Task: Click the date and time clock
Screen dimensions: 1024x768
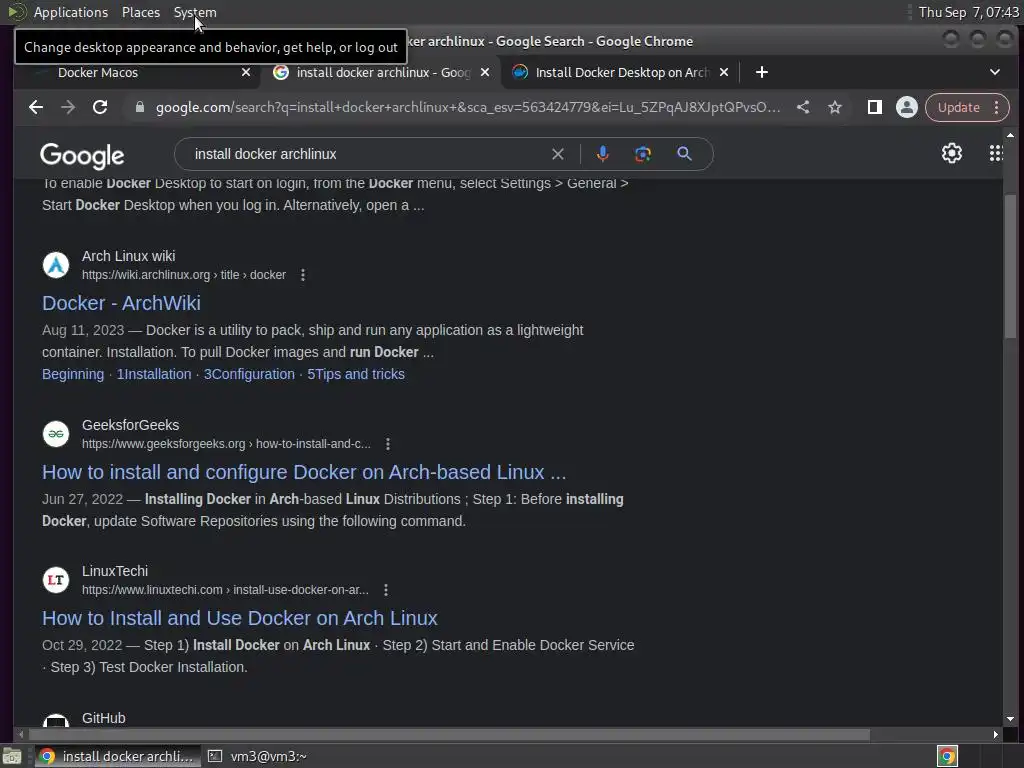Action: [x=968, y=12]
